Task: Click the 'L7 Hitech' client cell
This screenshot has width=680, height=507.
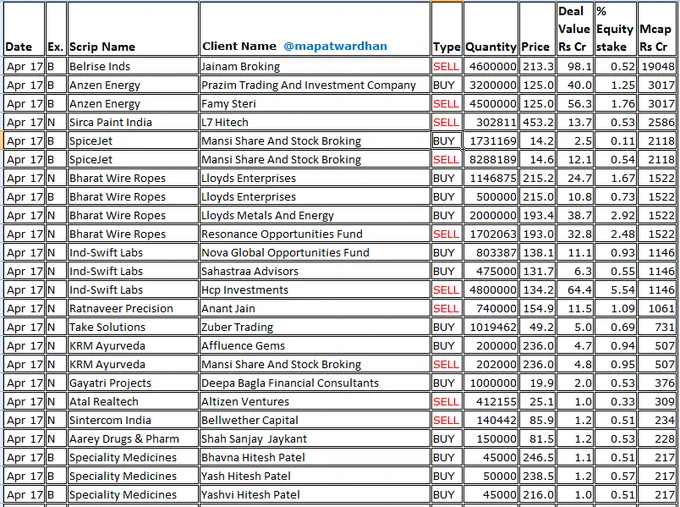Action: 315,122
